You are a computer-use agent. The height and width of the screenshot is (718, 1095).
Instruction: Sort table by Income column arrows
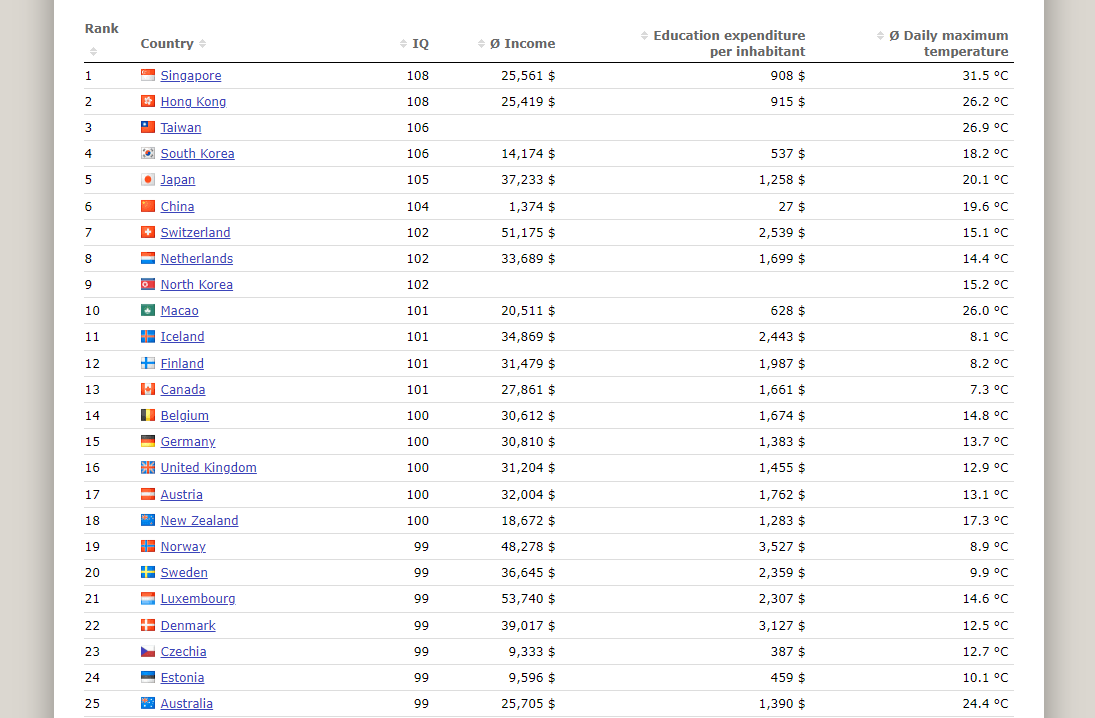coord(481,43)
